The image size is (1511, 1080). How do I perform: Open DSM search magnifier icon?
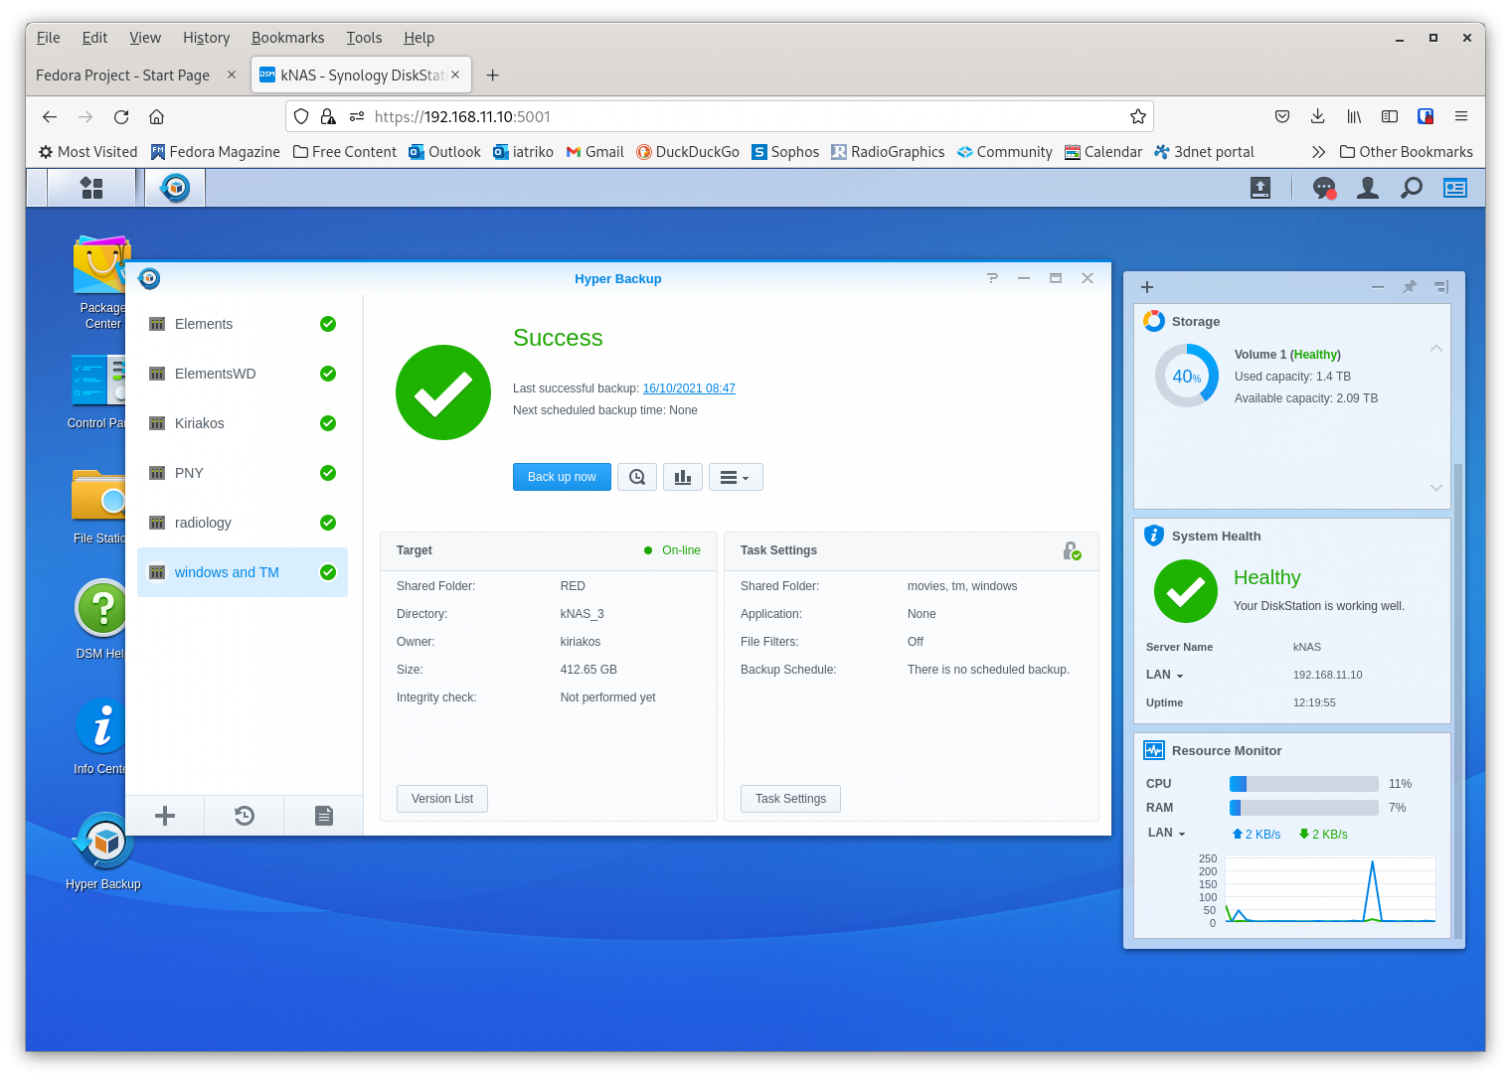(x=1411, y=188)
